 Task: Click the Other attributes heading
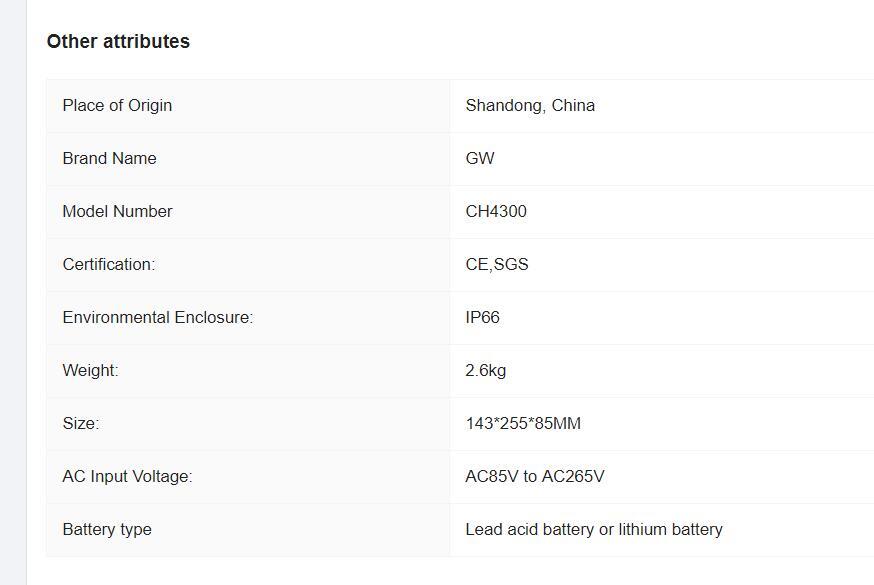(118, 41)
